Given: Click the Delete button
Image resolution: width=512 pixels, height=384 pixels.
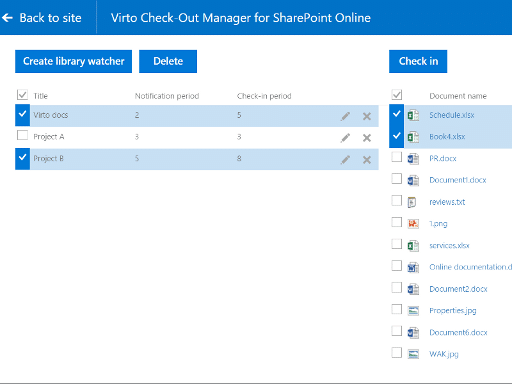Looking at the screenshot, I should point(168,61).
